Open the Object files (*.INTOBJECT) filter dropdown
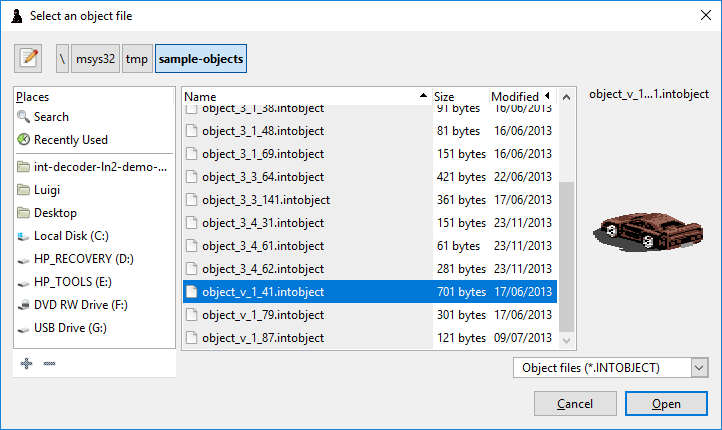 click(x=611, y=368)
